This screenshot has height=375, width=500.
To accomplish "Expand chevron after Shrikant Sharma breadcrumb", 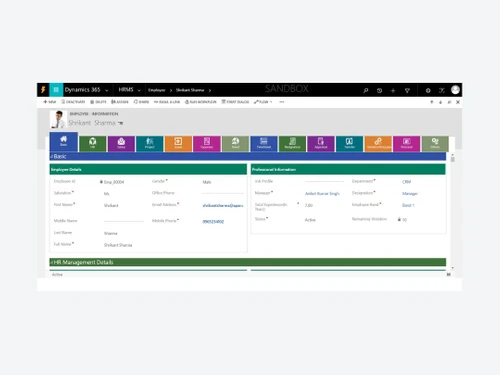I will 210,90.
